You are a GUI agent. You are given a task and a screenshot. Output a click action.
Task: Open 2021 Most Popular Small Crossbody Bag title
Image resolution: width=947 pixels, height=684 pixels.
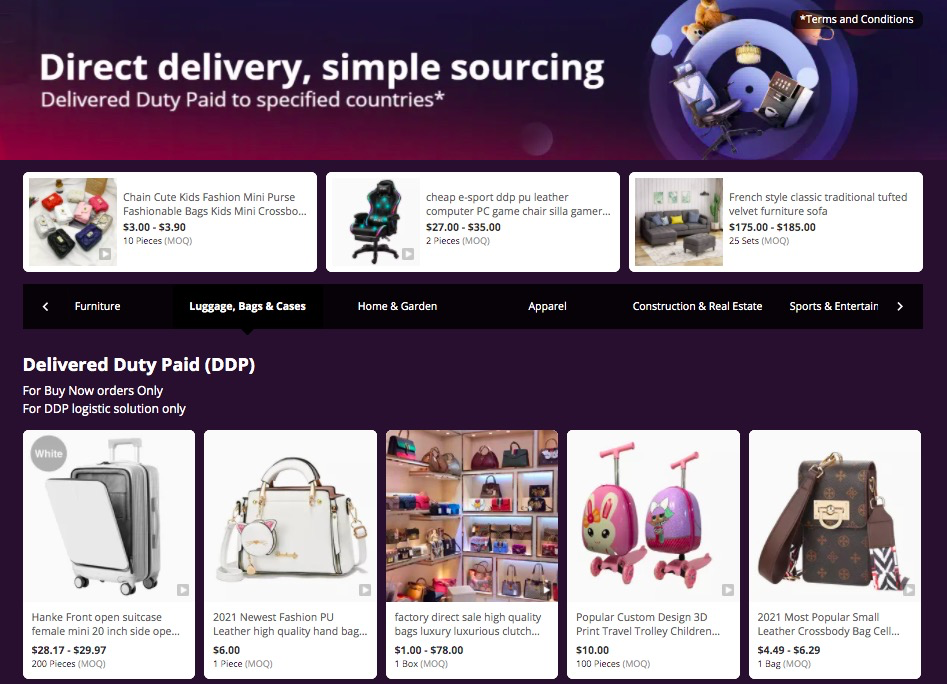tap(828, 624)
